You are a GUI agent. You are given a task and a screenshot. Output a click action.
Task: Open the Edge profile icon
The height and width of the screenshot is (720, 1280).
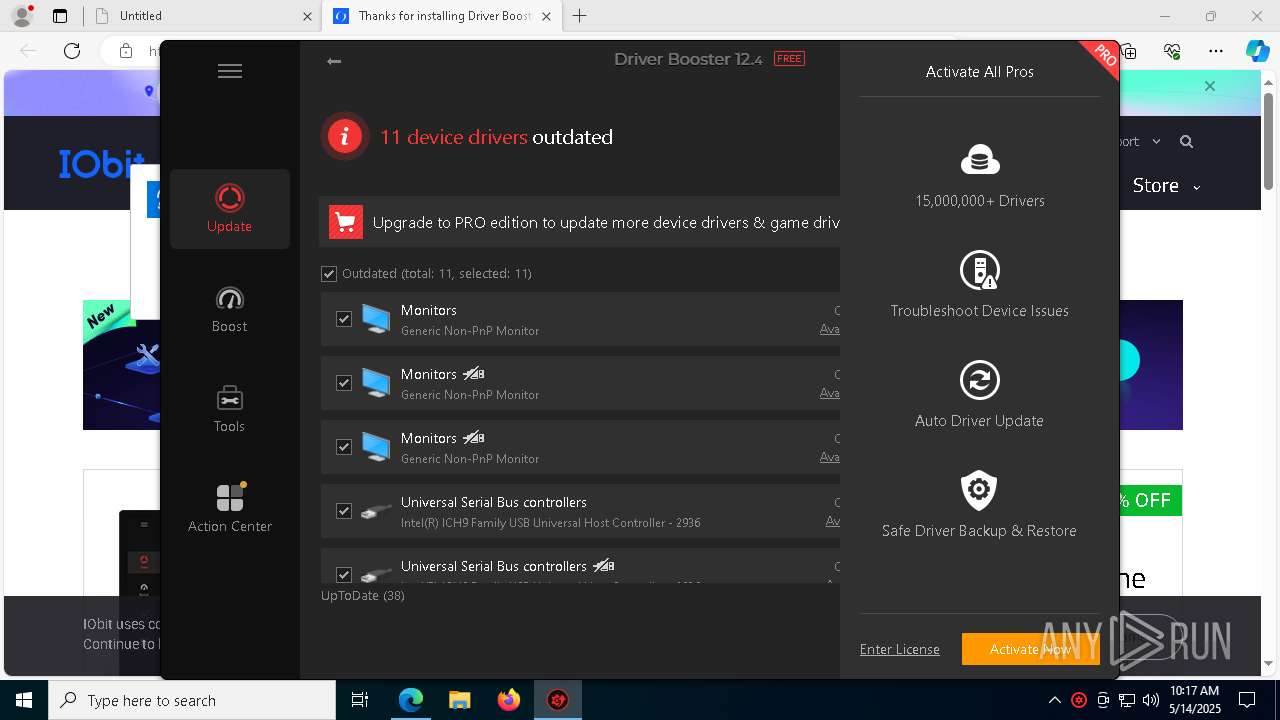point(22,16)
